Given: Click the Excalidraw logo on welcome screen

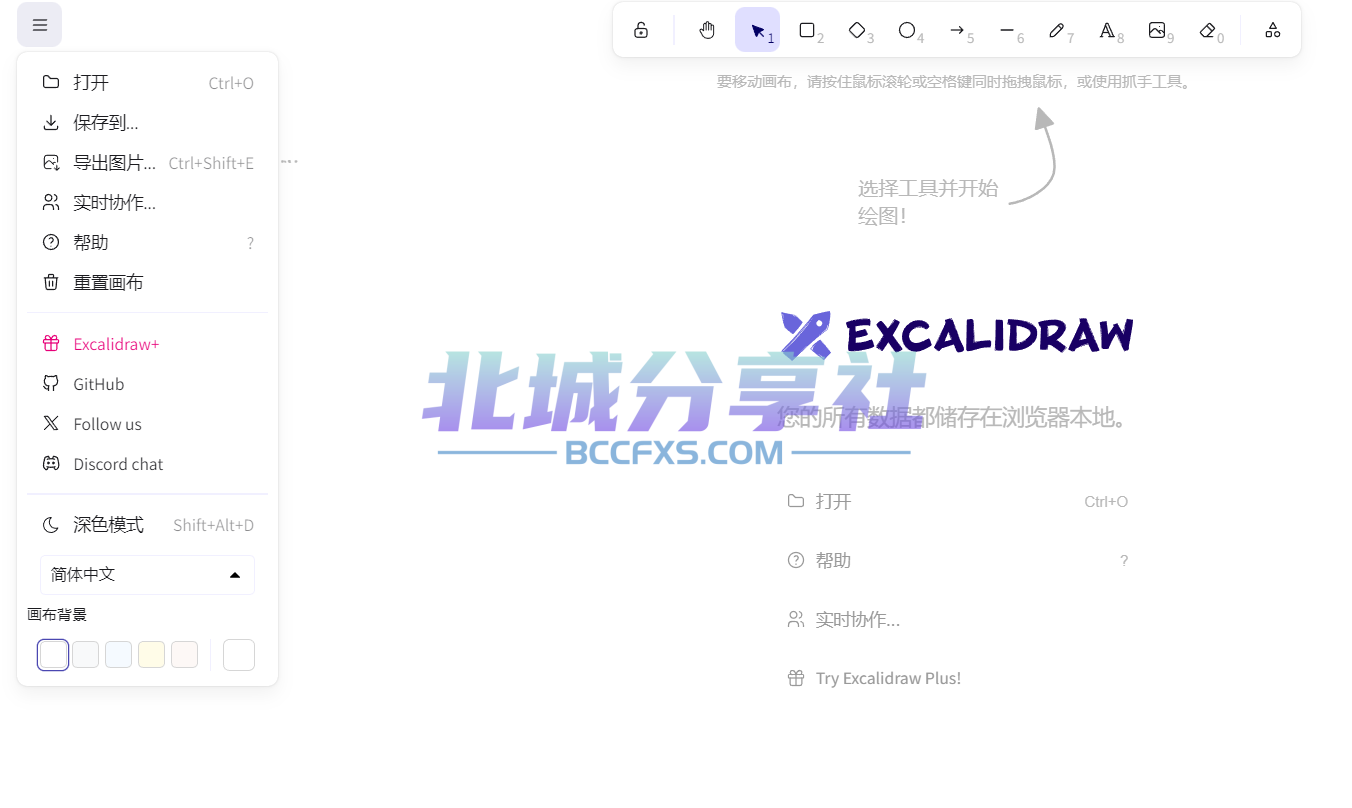Looking at the screenshot, I should pyautogui.click(x=957, y=336).
